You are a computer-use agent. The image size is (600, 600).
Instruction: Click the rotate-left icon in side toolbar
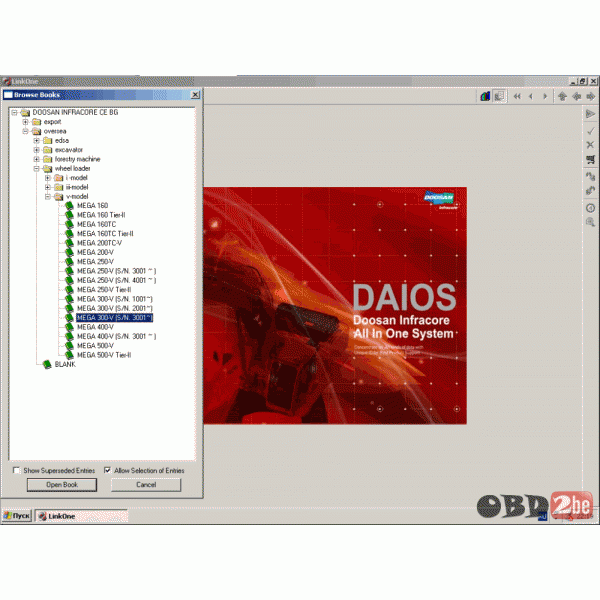pyautogui.click(x=590, y=176)
